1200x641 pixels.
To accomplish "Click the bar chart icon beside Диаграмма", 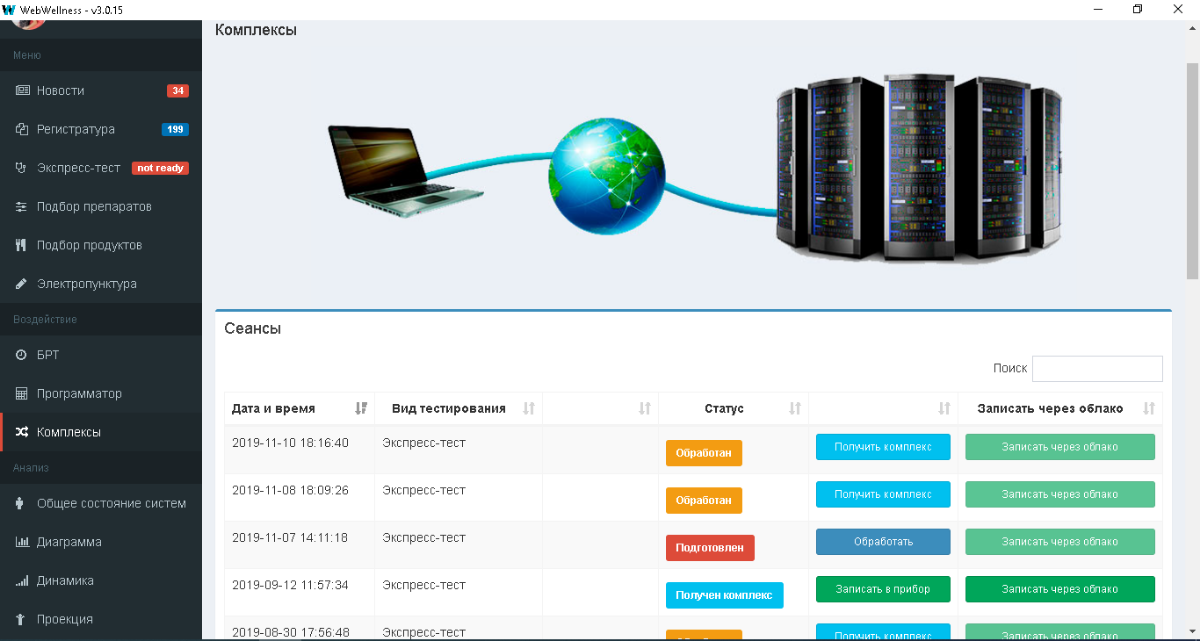I will click(x=22, y=542).
